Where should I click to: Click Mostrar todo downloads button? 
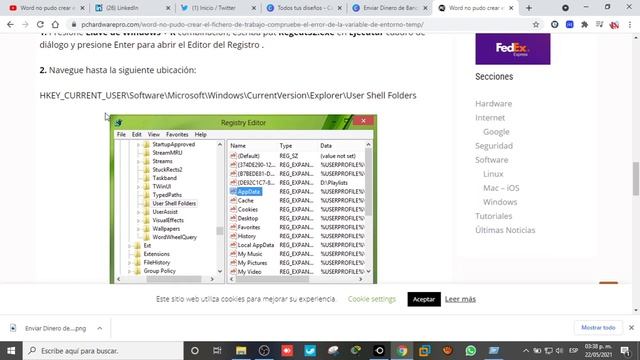598,328
